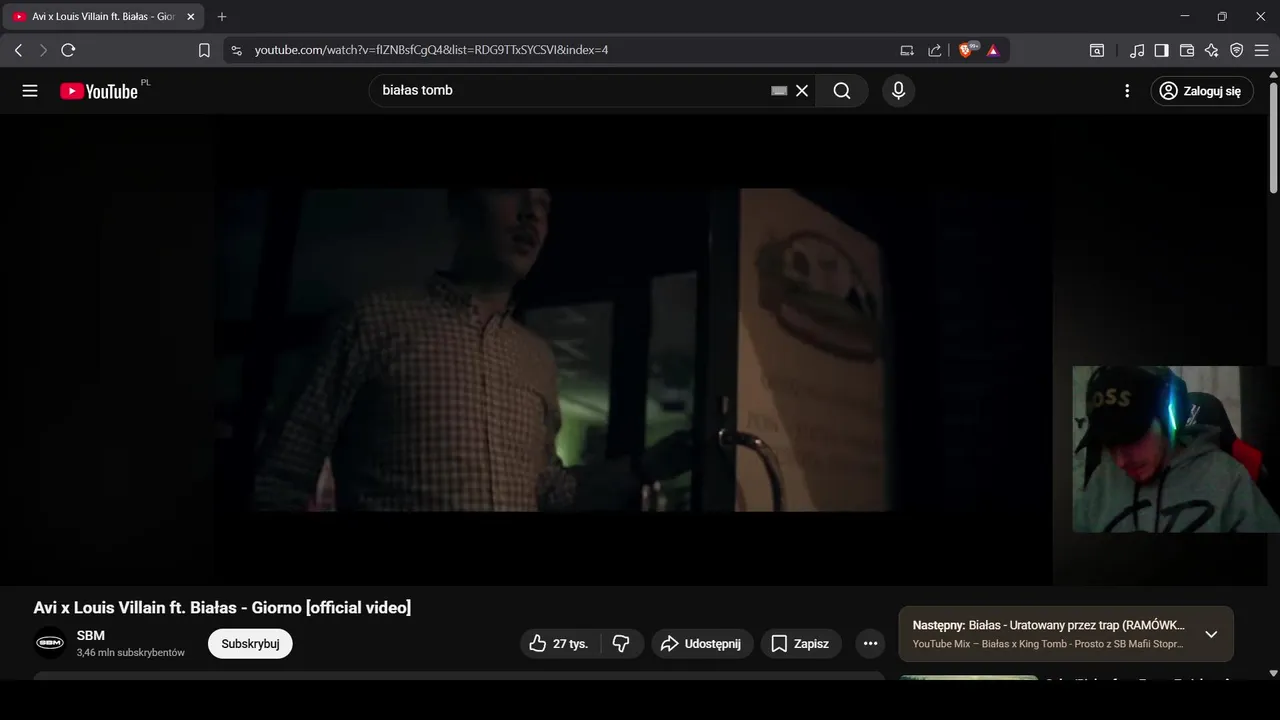This screenshot has height=720, width=1280.
Task: Open the Brave Wallet icon
Action: point(1187,50)
